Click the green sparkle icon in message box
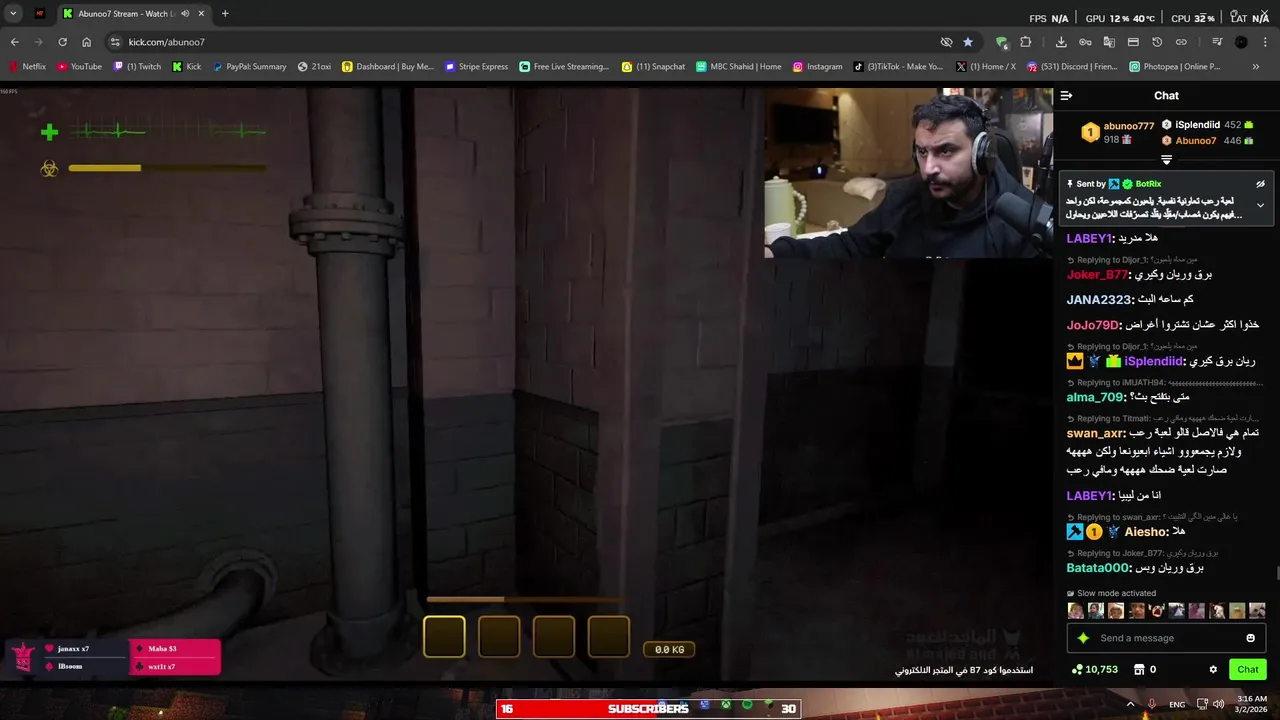 (1083, 638)
